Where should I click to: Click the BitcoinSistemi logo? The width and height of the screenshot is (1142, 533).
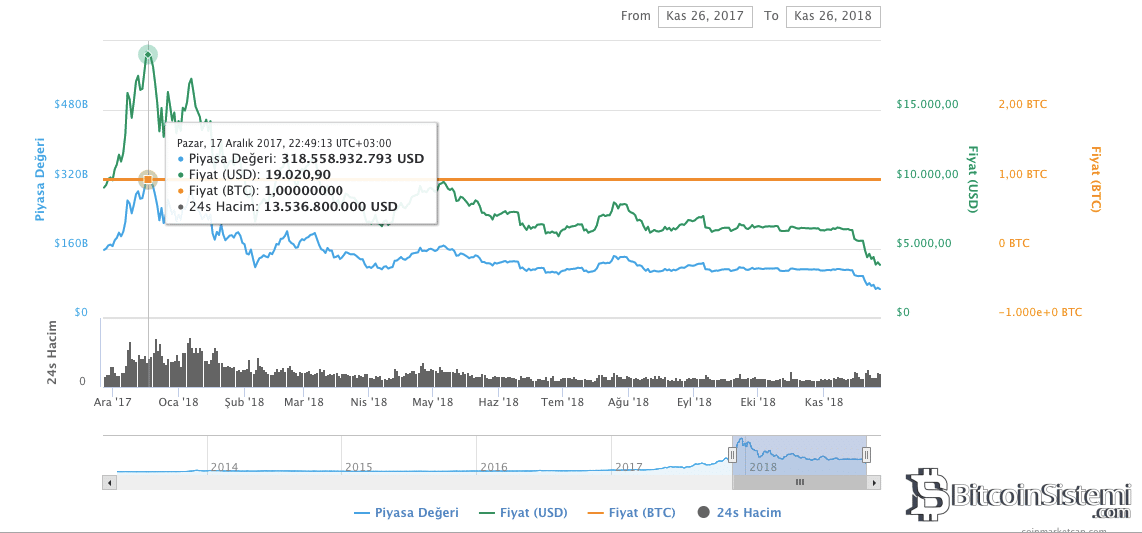tap(1022, 494)
